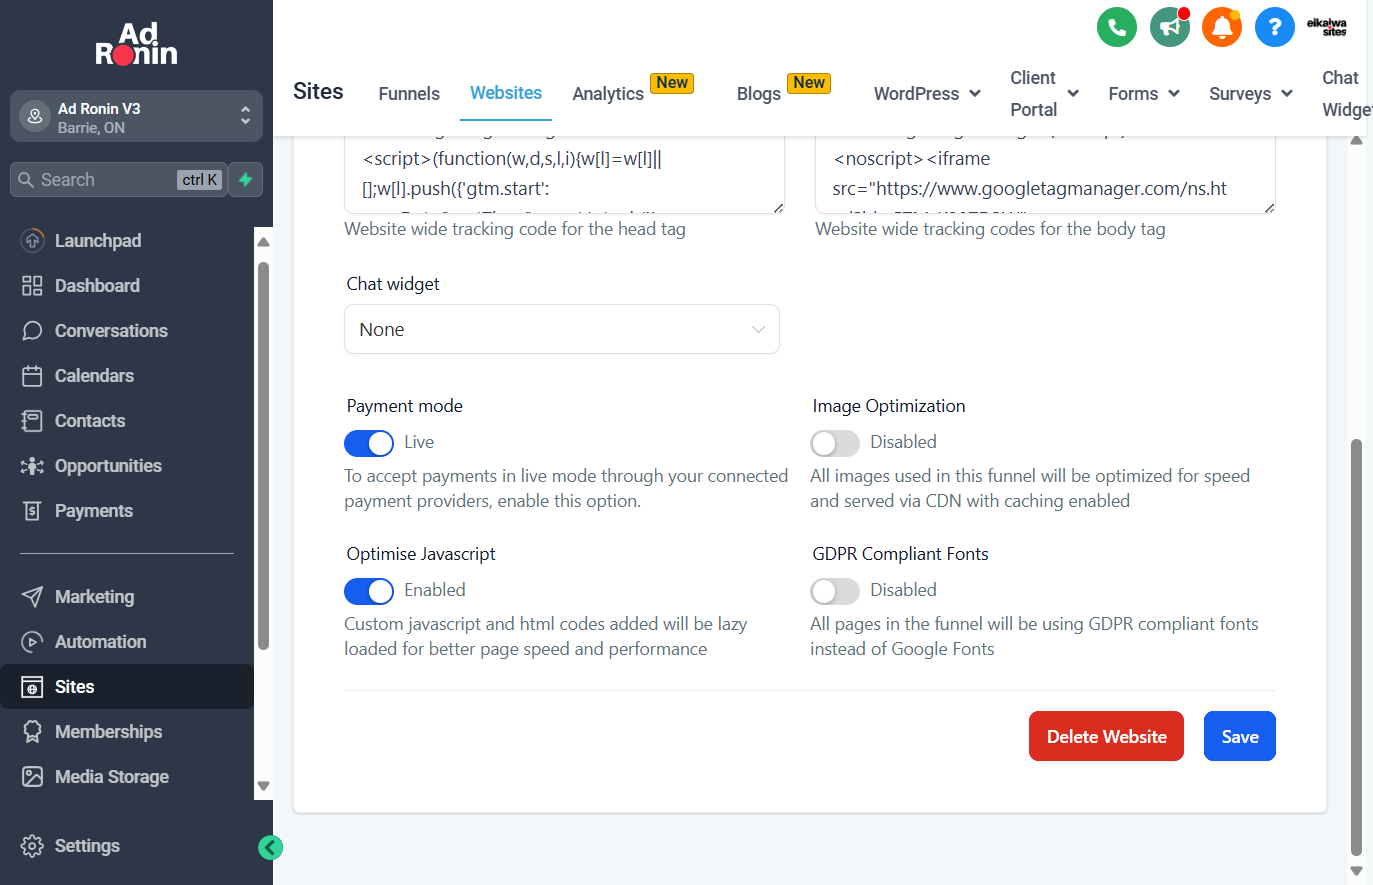Expand the Ad Ronin V3 account switcher
Image resolution: width=1373 pixels, height=885 pixels.
(x=136, y=117)
